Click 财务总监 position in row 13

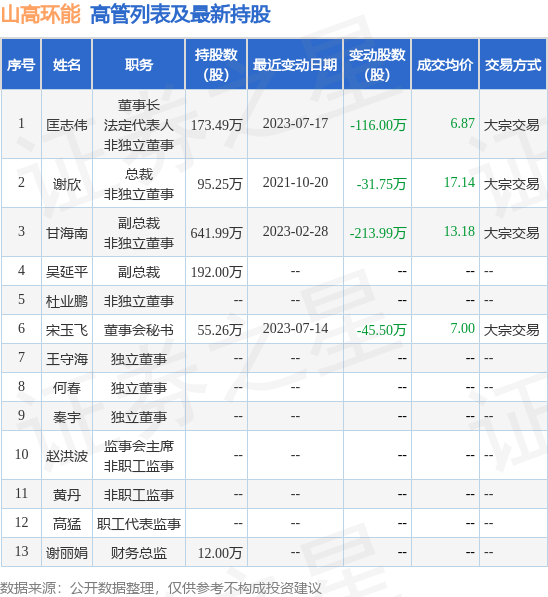[x=139, y=553]
